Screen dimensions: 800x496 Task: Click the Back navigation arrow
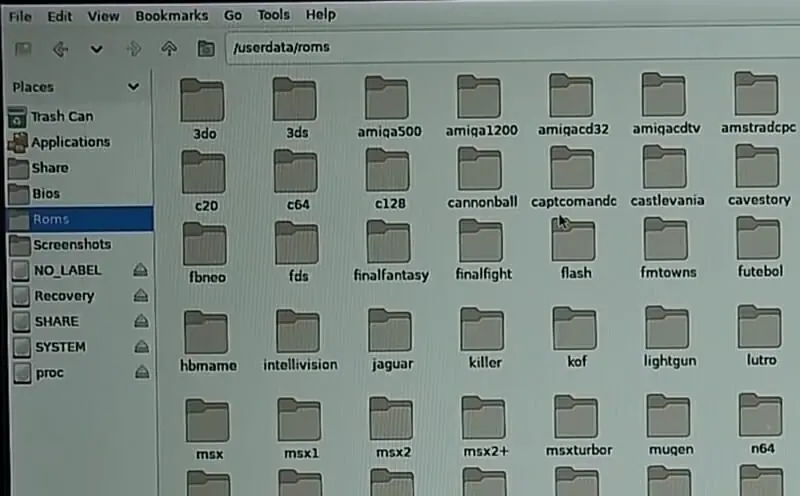click(x=59, y=48)
